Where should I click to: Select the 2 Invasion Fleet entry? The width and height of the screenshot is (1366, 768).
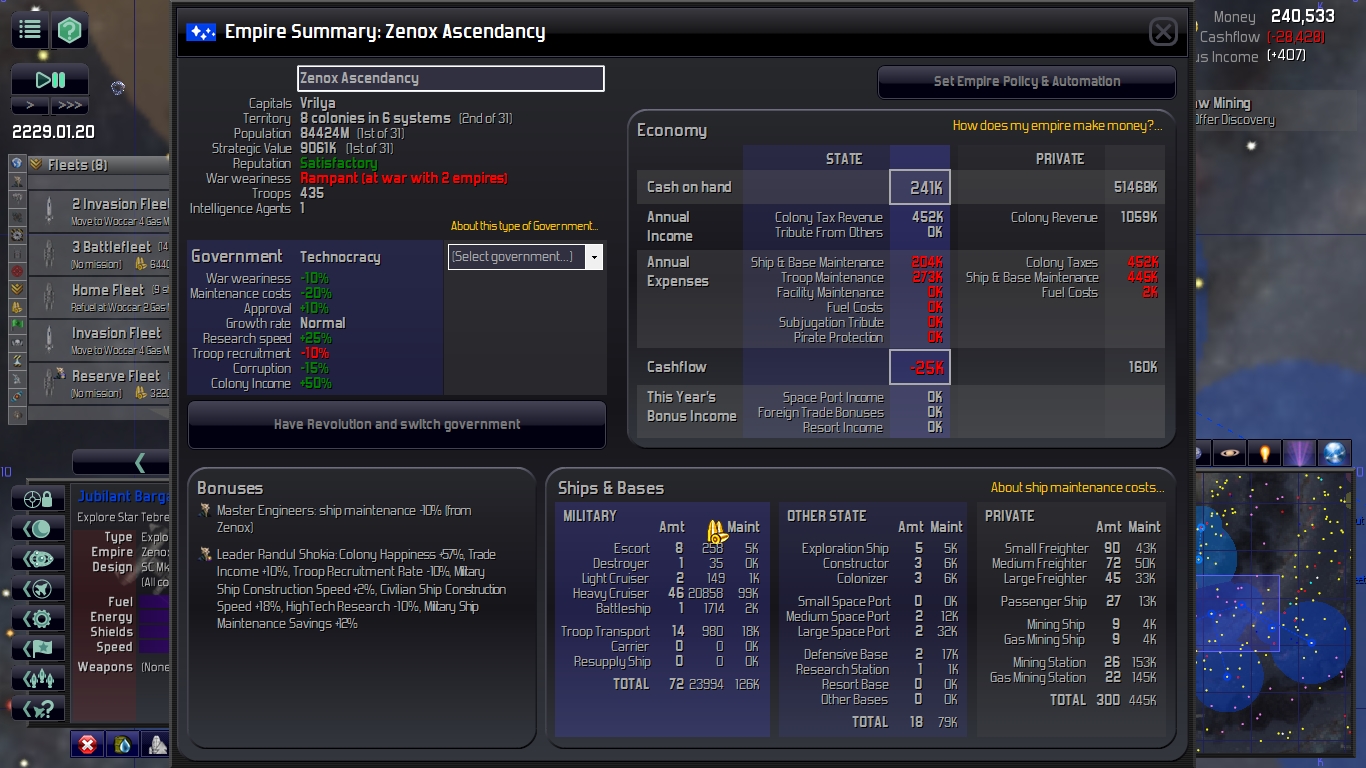[x=100, y=210]
